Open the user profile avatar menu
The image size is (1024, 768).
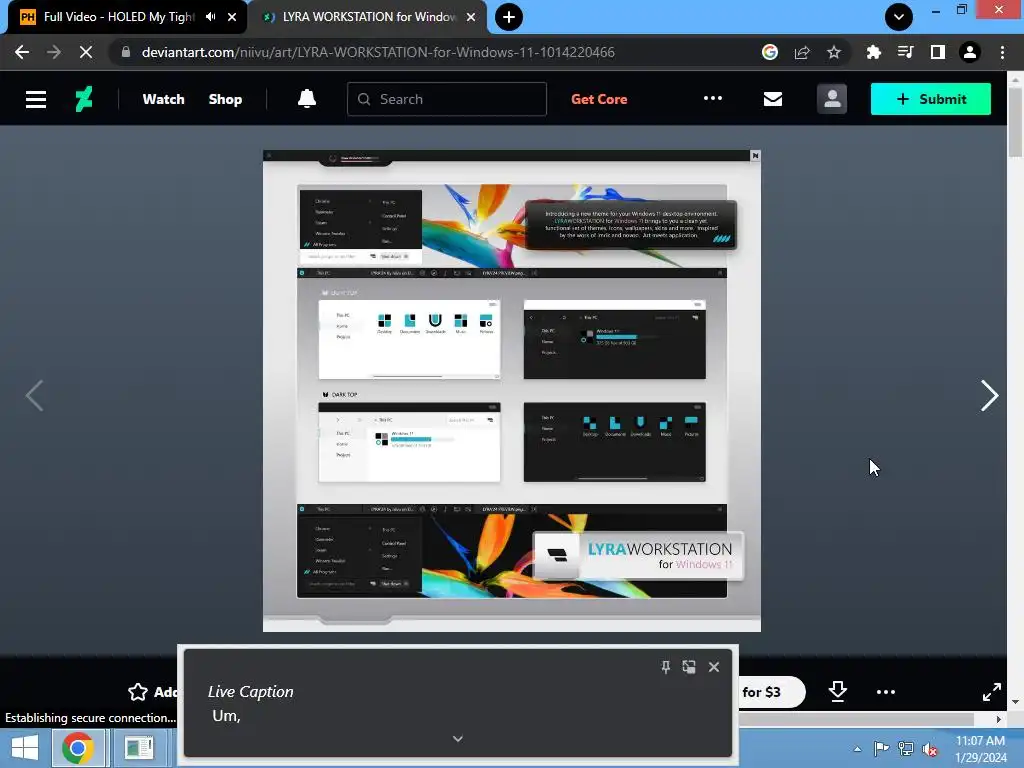click(x=832, y=99)
